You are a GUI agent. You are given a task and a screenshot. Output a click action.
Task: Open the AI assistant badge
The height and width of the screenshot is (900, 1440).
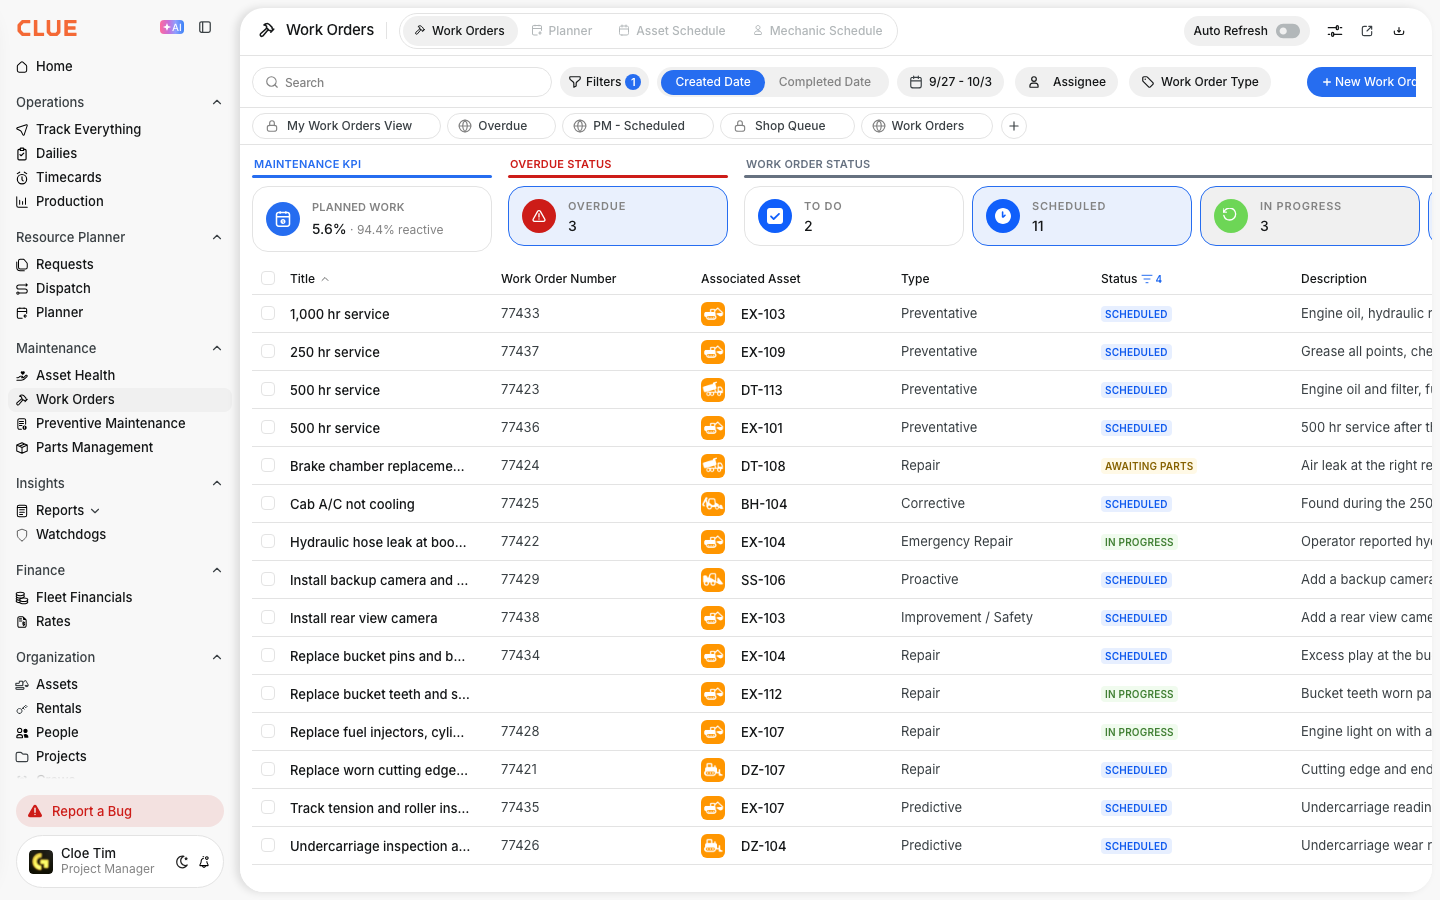172,28
